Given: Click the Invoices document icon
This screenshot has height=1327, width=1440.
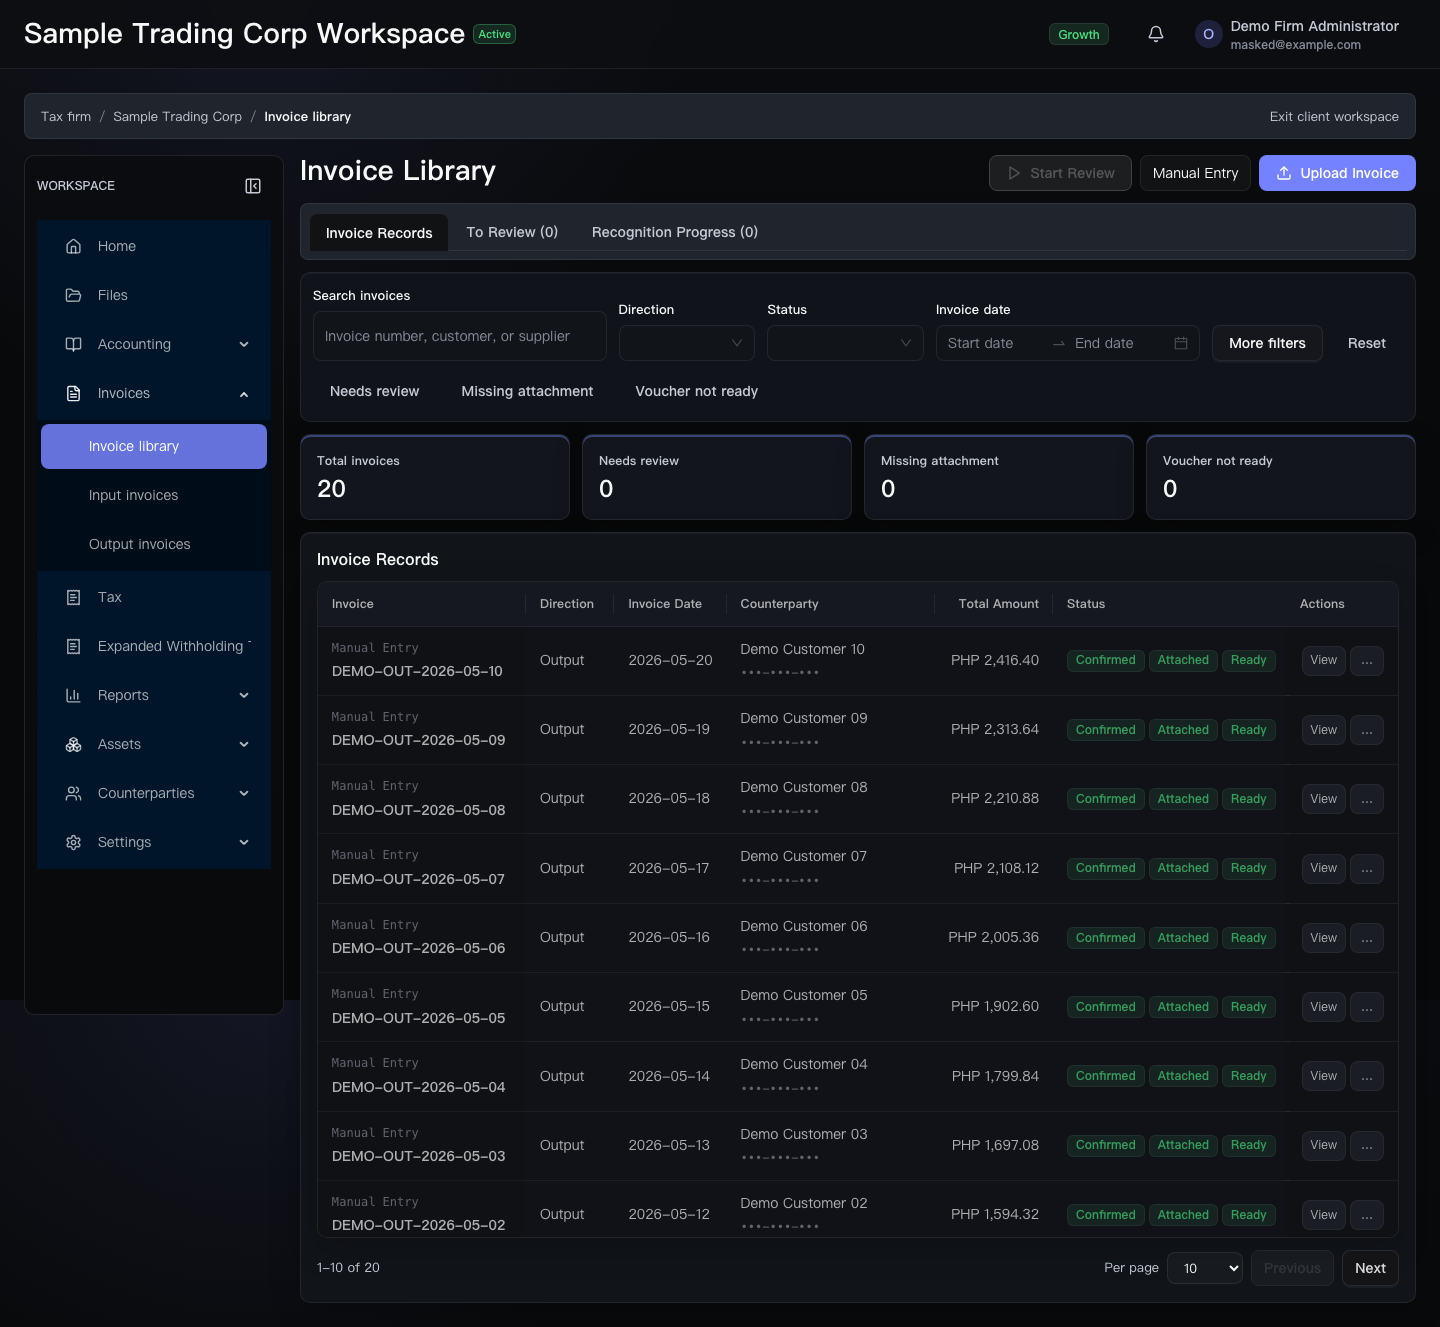Looking at the screenshot, I should click(x=73, y=393).
